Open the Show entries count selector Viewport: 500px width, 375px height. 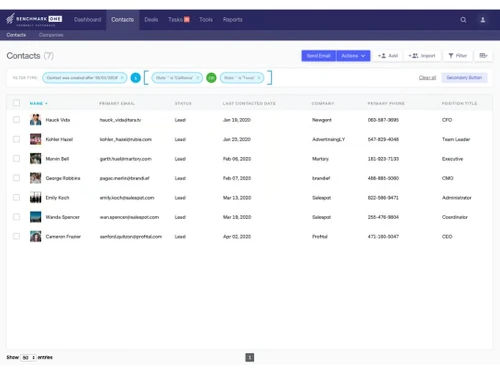pos(28,358)
